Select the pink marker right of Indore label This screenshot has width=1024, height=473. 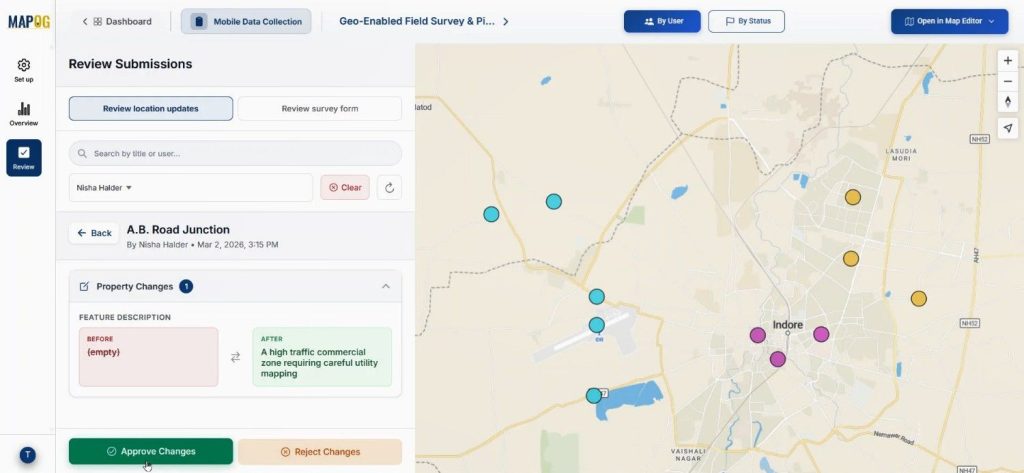[x=822, y=334]
